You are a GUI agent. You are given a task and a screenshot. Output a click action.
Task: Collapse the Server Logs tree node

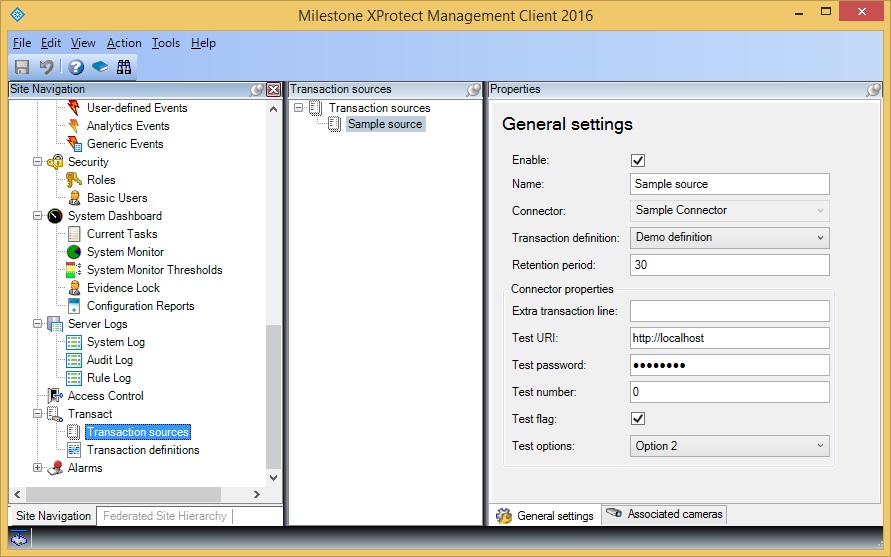[x=38, y=324]
